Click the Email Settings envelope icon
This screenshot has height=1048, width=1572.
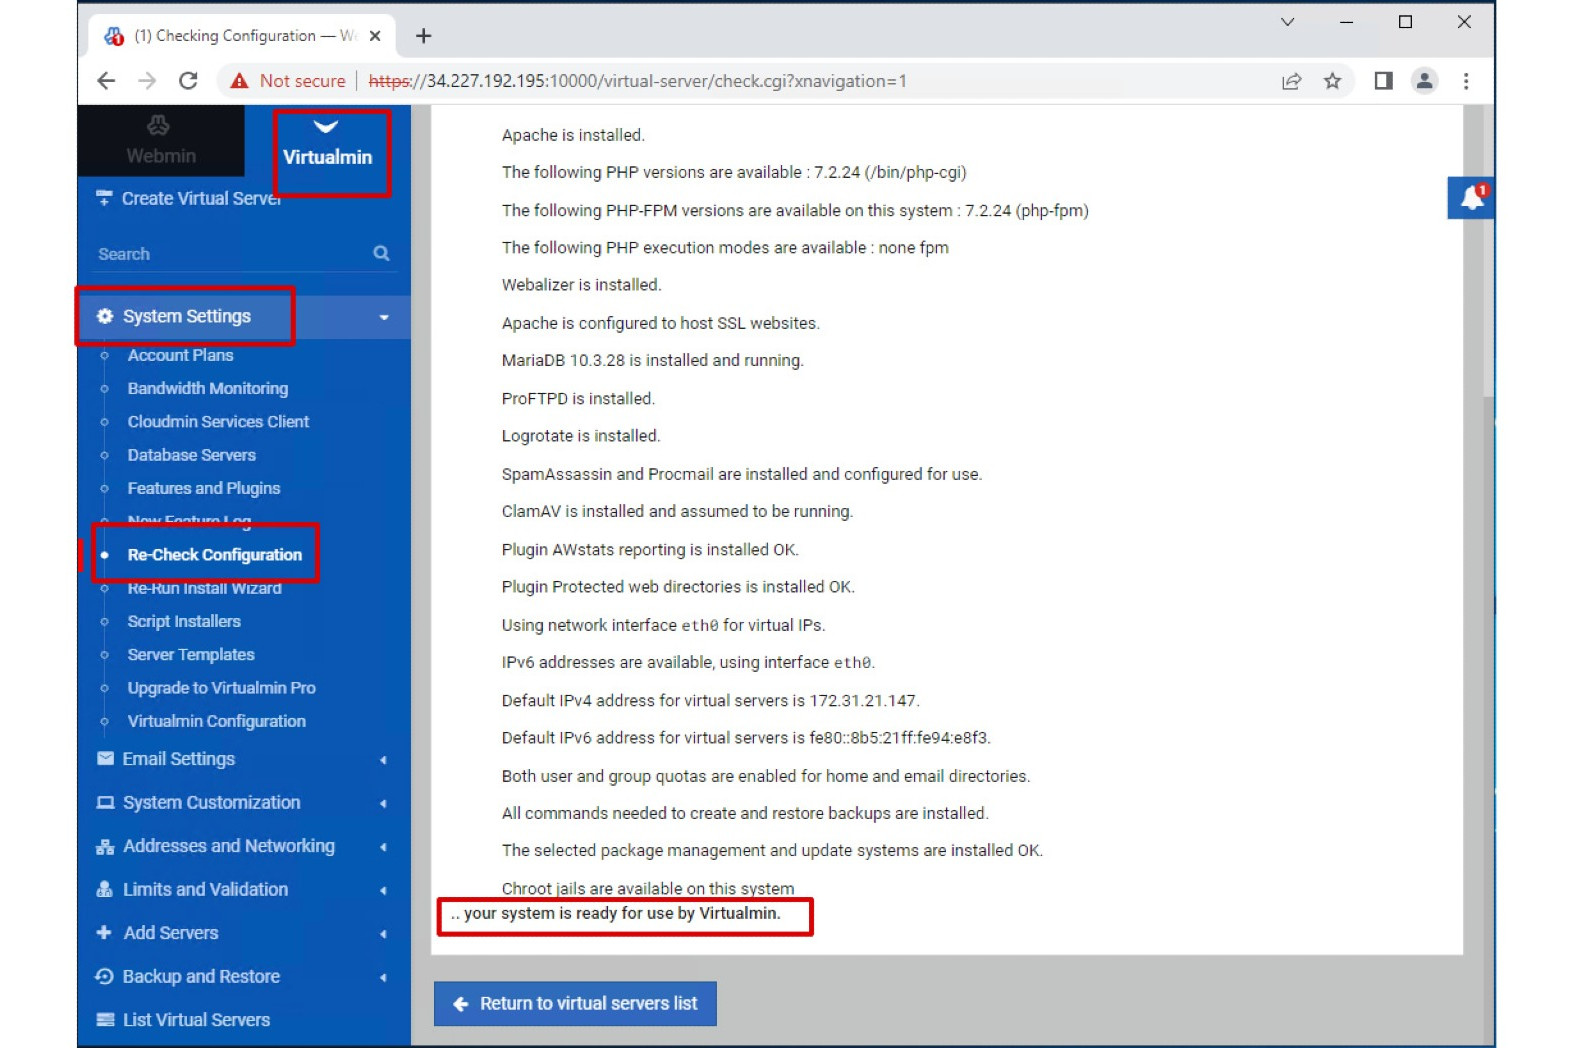105,759
